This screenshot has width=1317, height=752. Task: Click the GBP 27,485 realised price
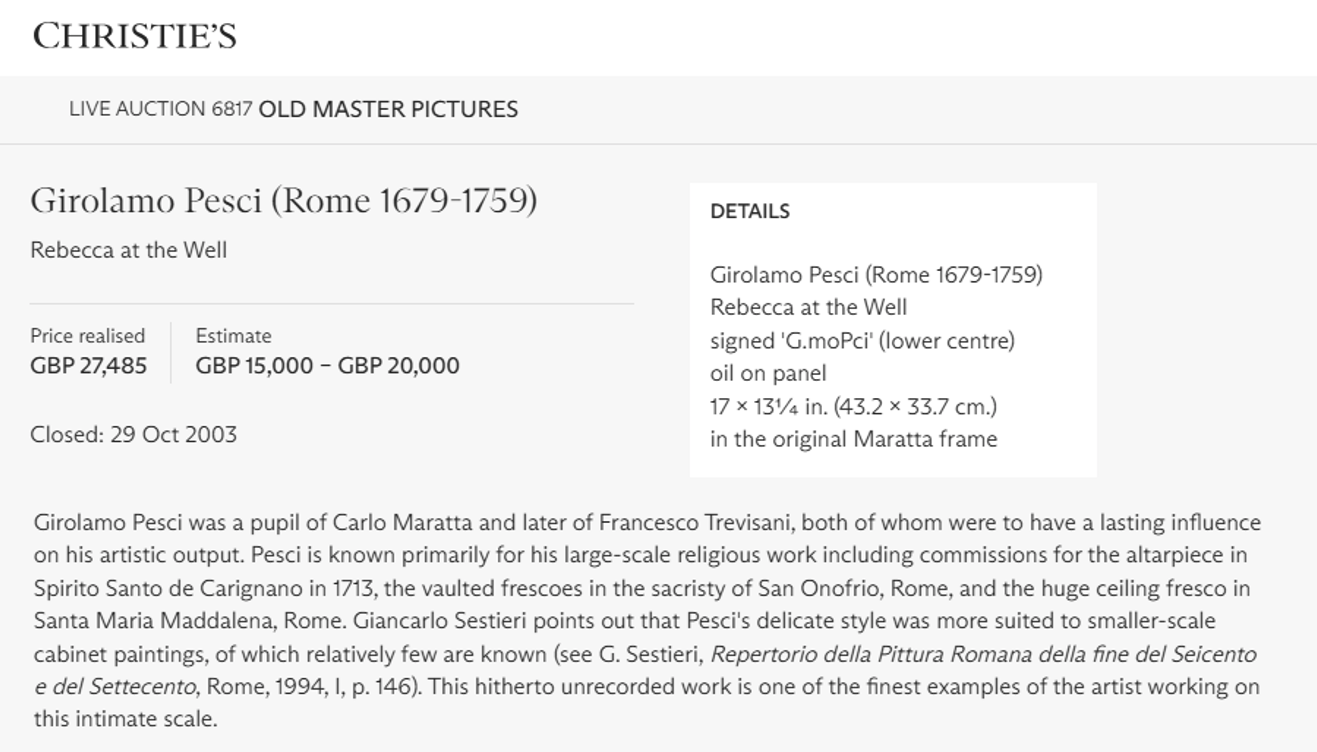point(88,366)
